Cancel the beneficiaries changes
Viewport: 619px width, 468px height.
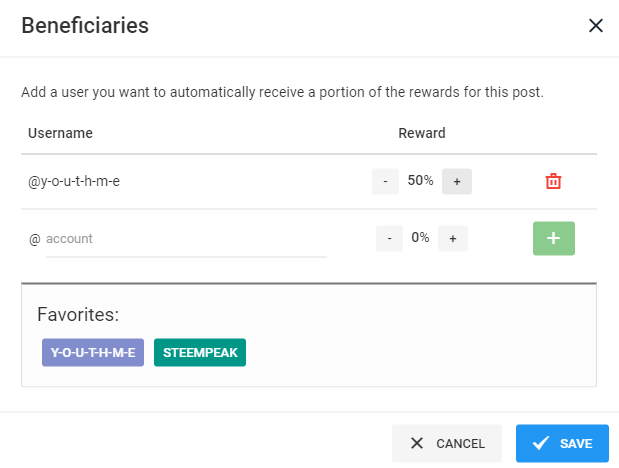(447, 443)
